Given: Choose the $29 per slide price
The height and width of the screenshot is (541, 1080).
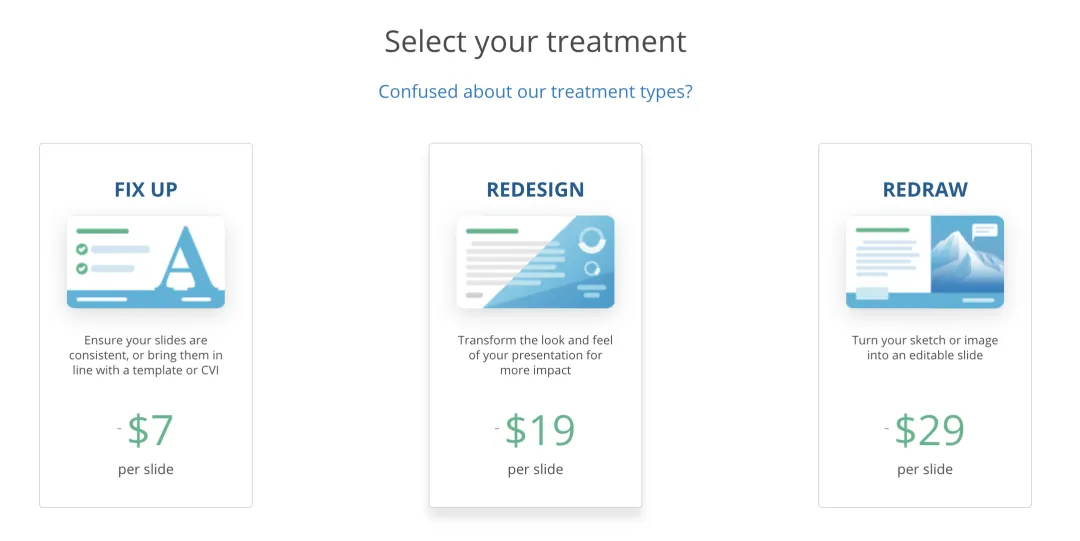Looking at the screenshot, I should point(929,430).
